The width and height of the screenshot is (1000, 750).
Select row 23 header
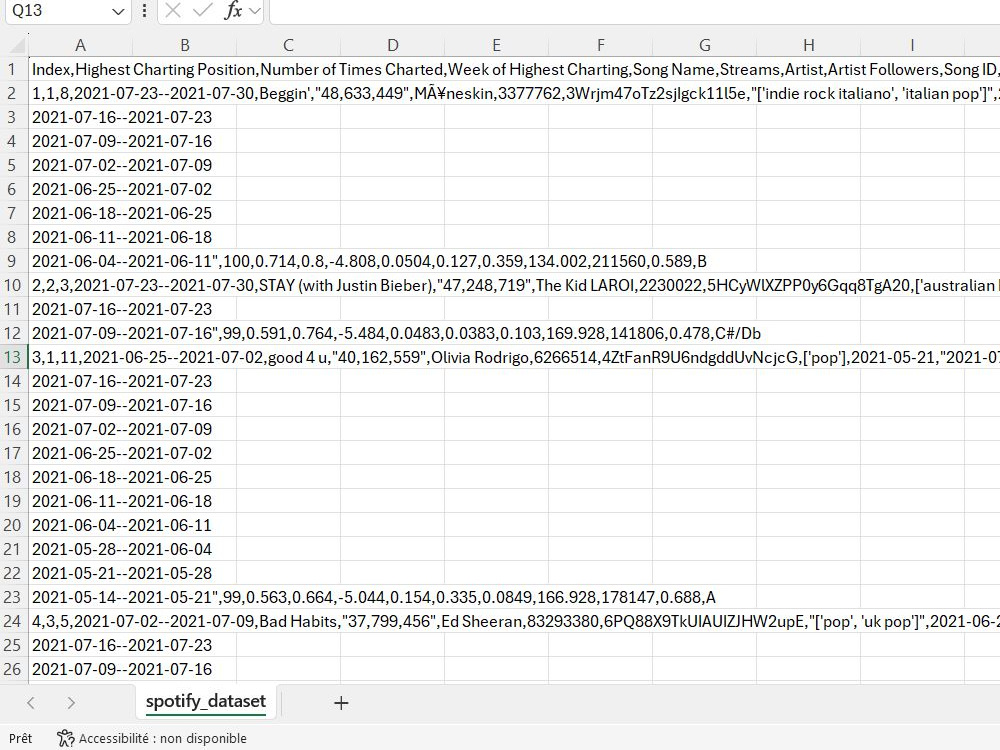tap(13, 598)
